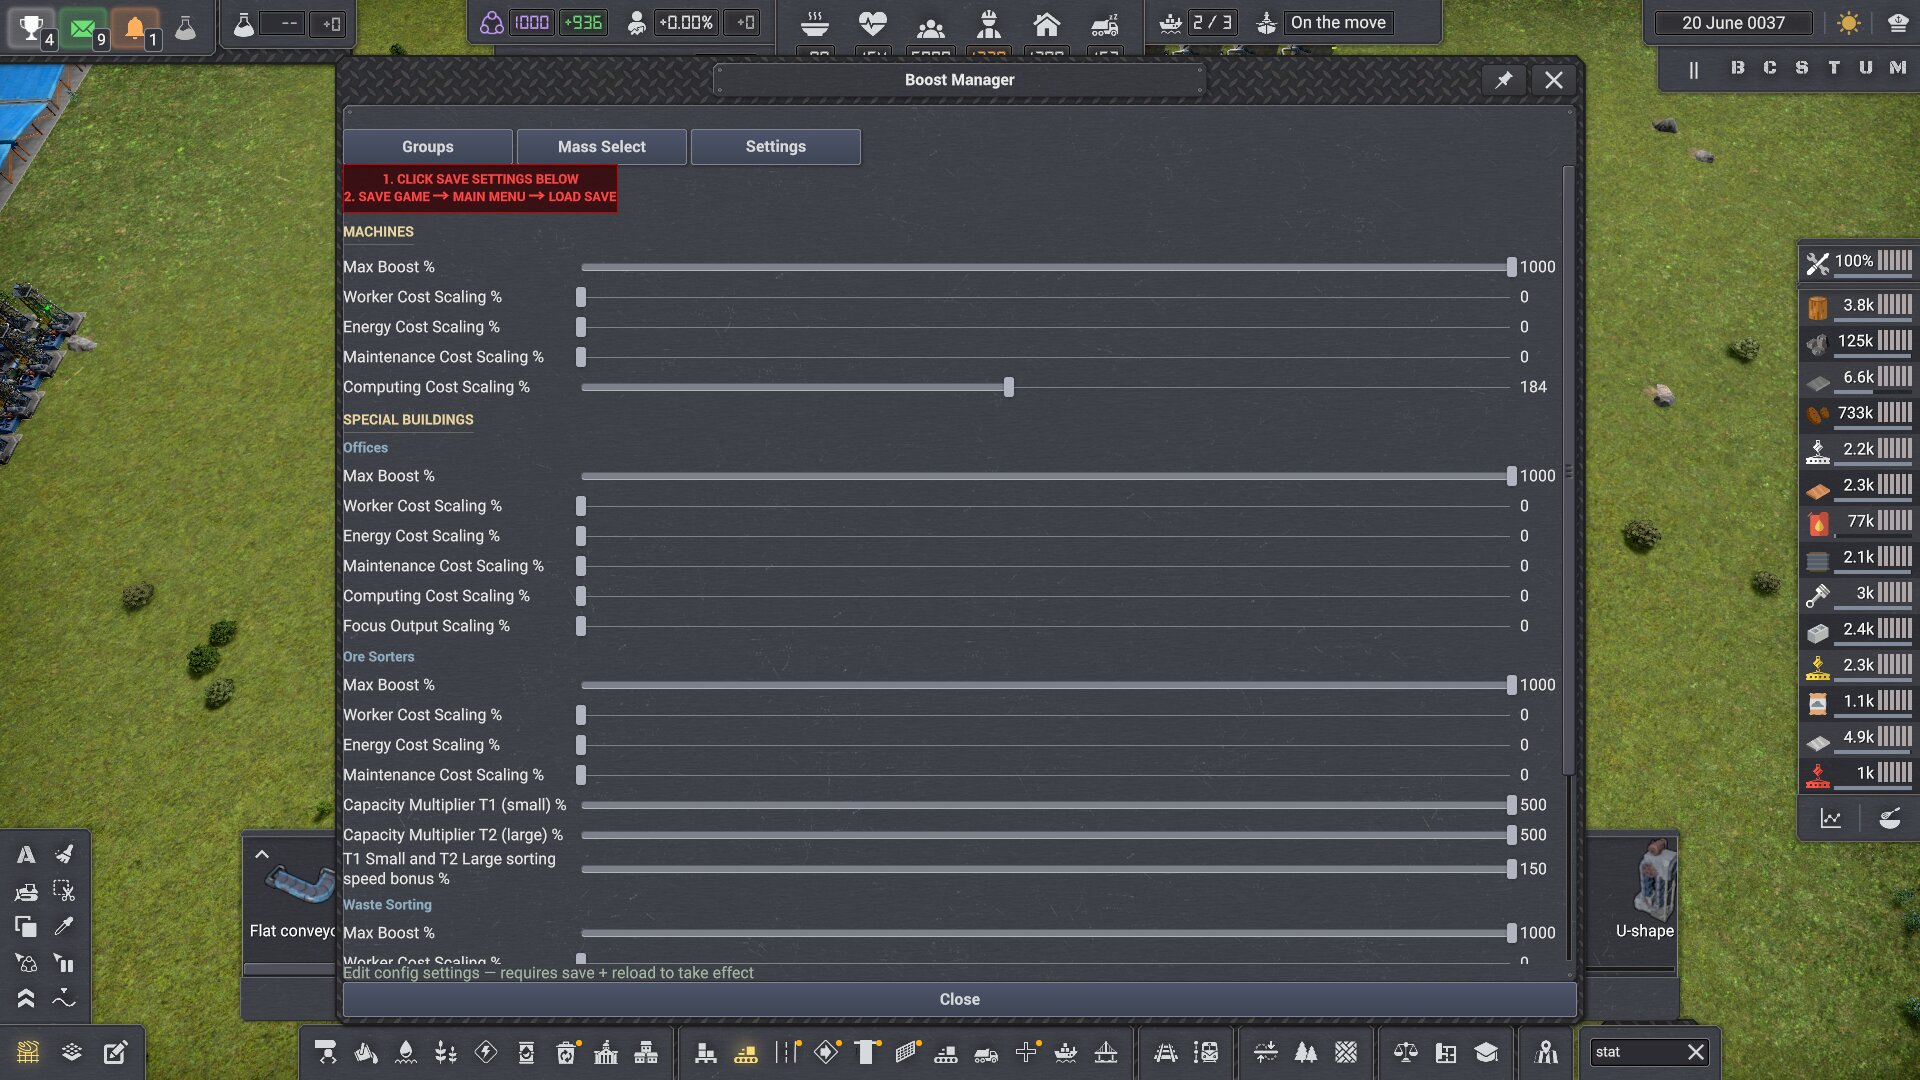Toggle the sun day-night icon
The width and height of the screenshot is (1920, 1080).
pyautogui.click(x=1848, y=22)
